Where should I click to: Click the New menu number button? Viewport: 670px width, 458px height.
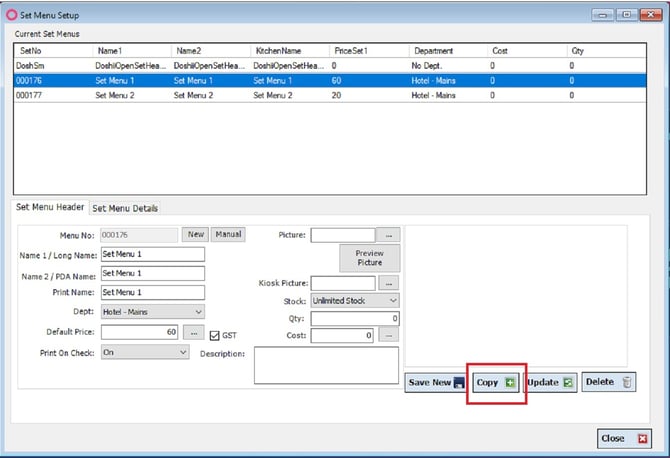(195, 234)
